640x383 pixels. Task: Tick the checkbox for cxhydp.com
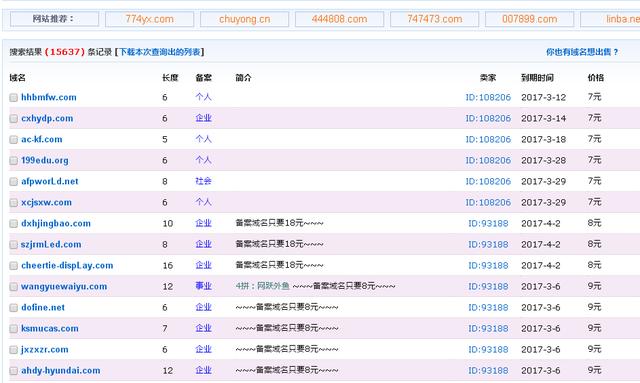(13, 118)
